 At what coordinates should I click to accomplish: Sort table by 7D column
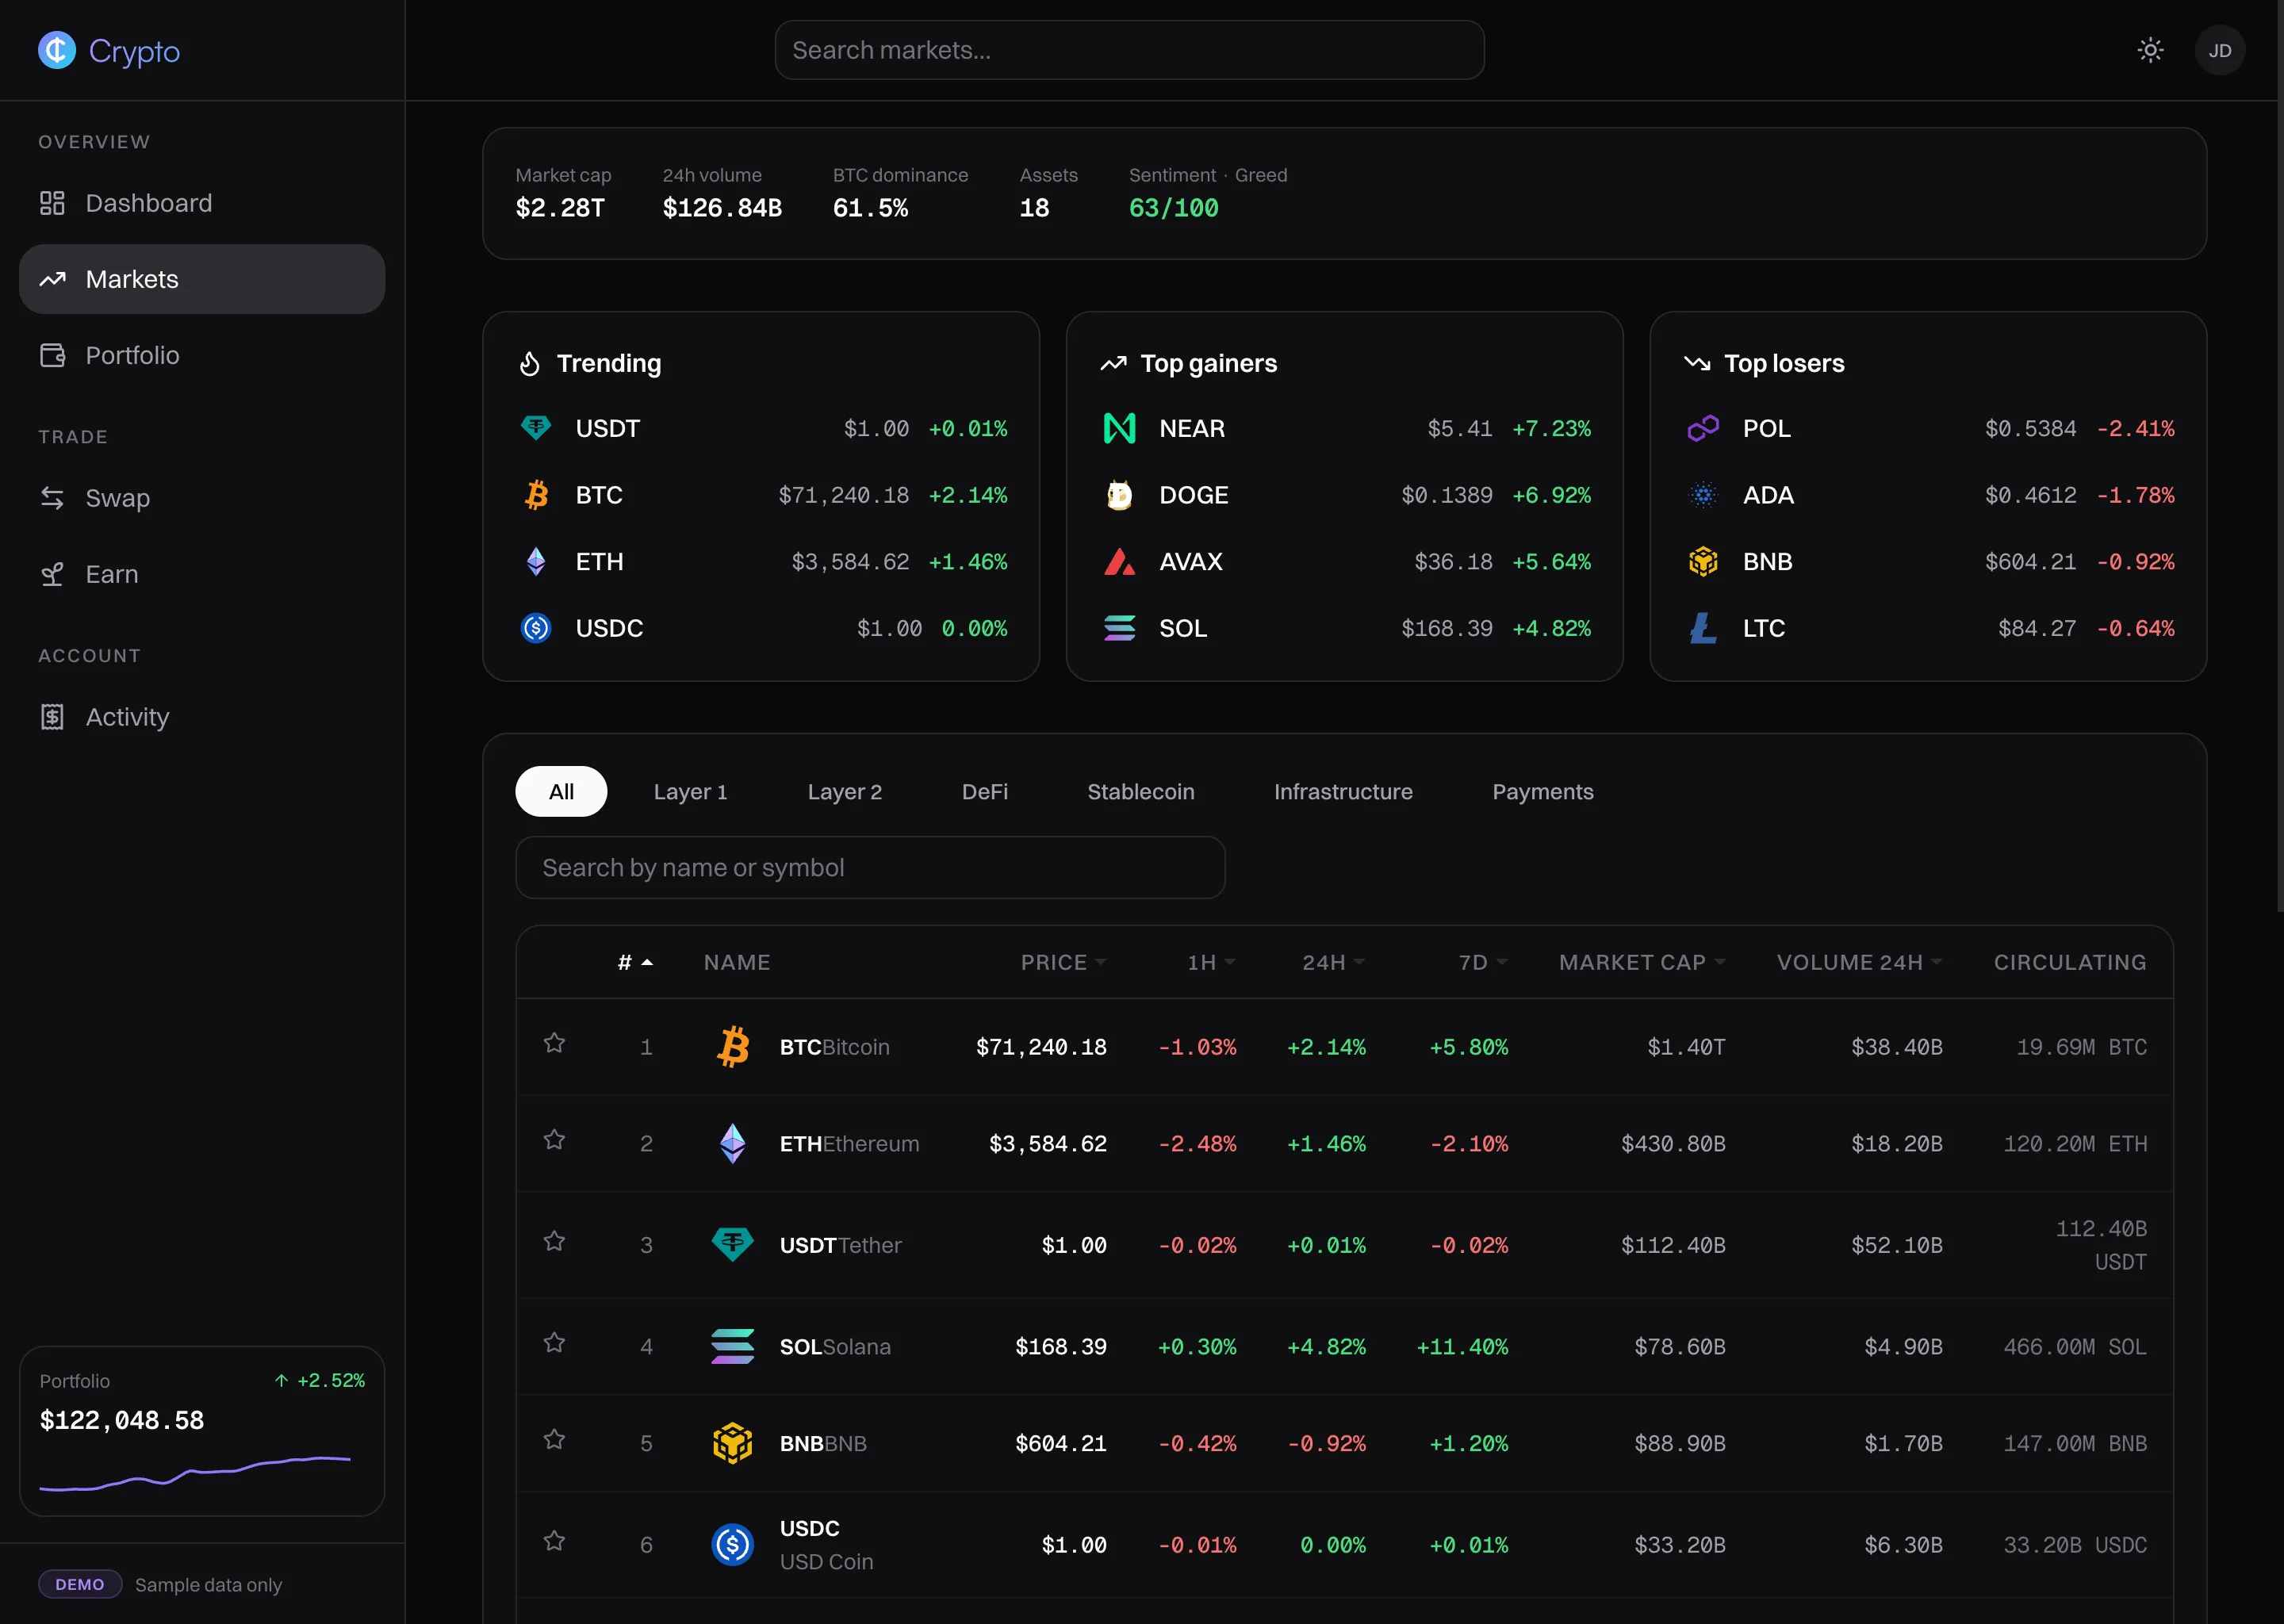click(1482, 962)
